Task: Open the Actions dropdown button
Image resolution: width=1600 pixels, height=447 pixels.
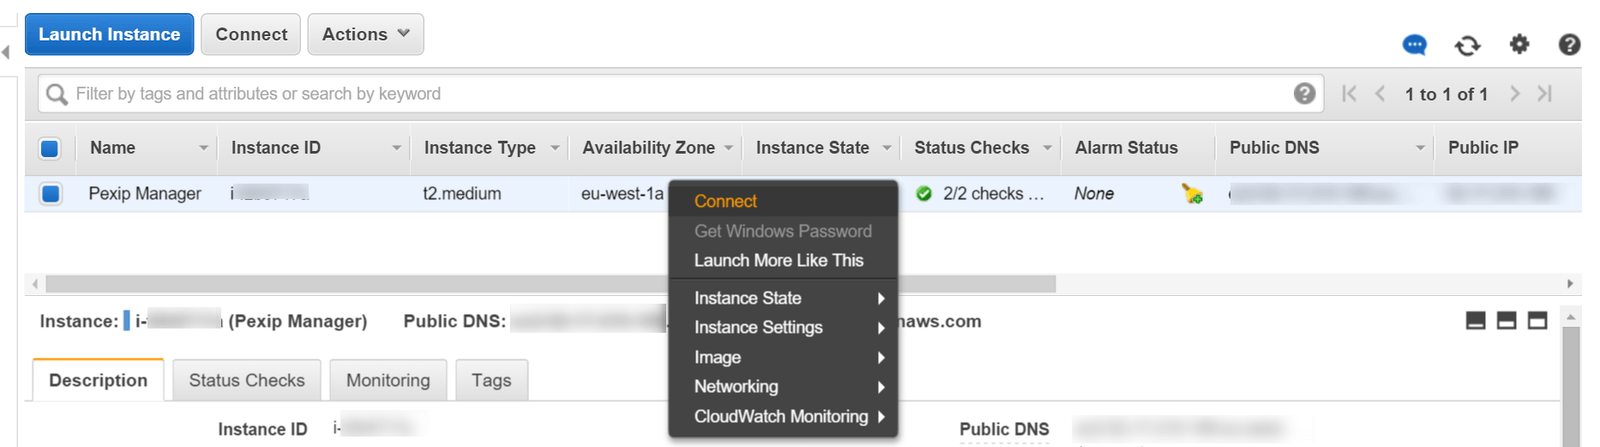Action: [x=365, y=34]
